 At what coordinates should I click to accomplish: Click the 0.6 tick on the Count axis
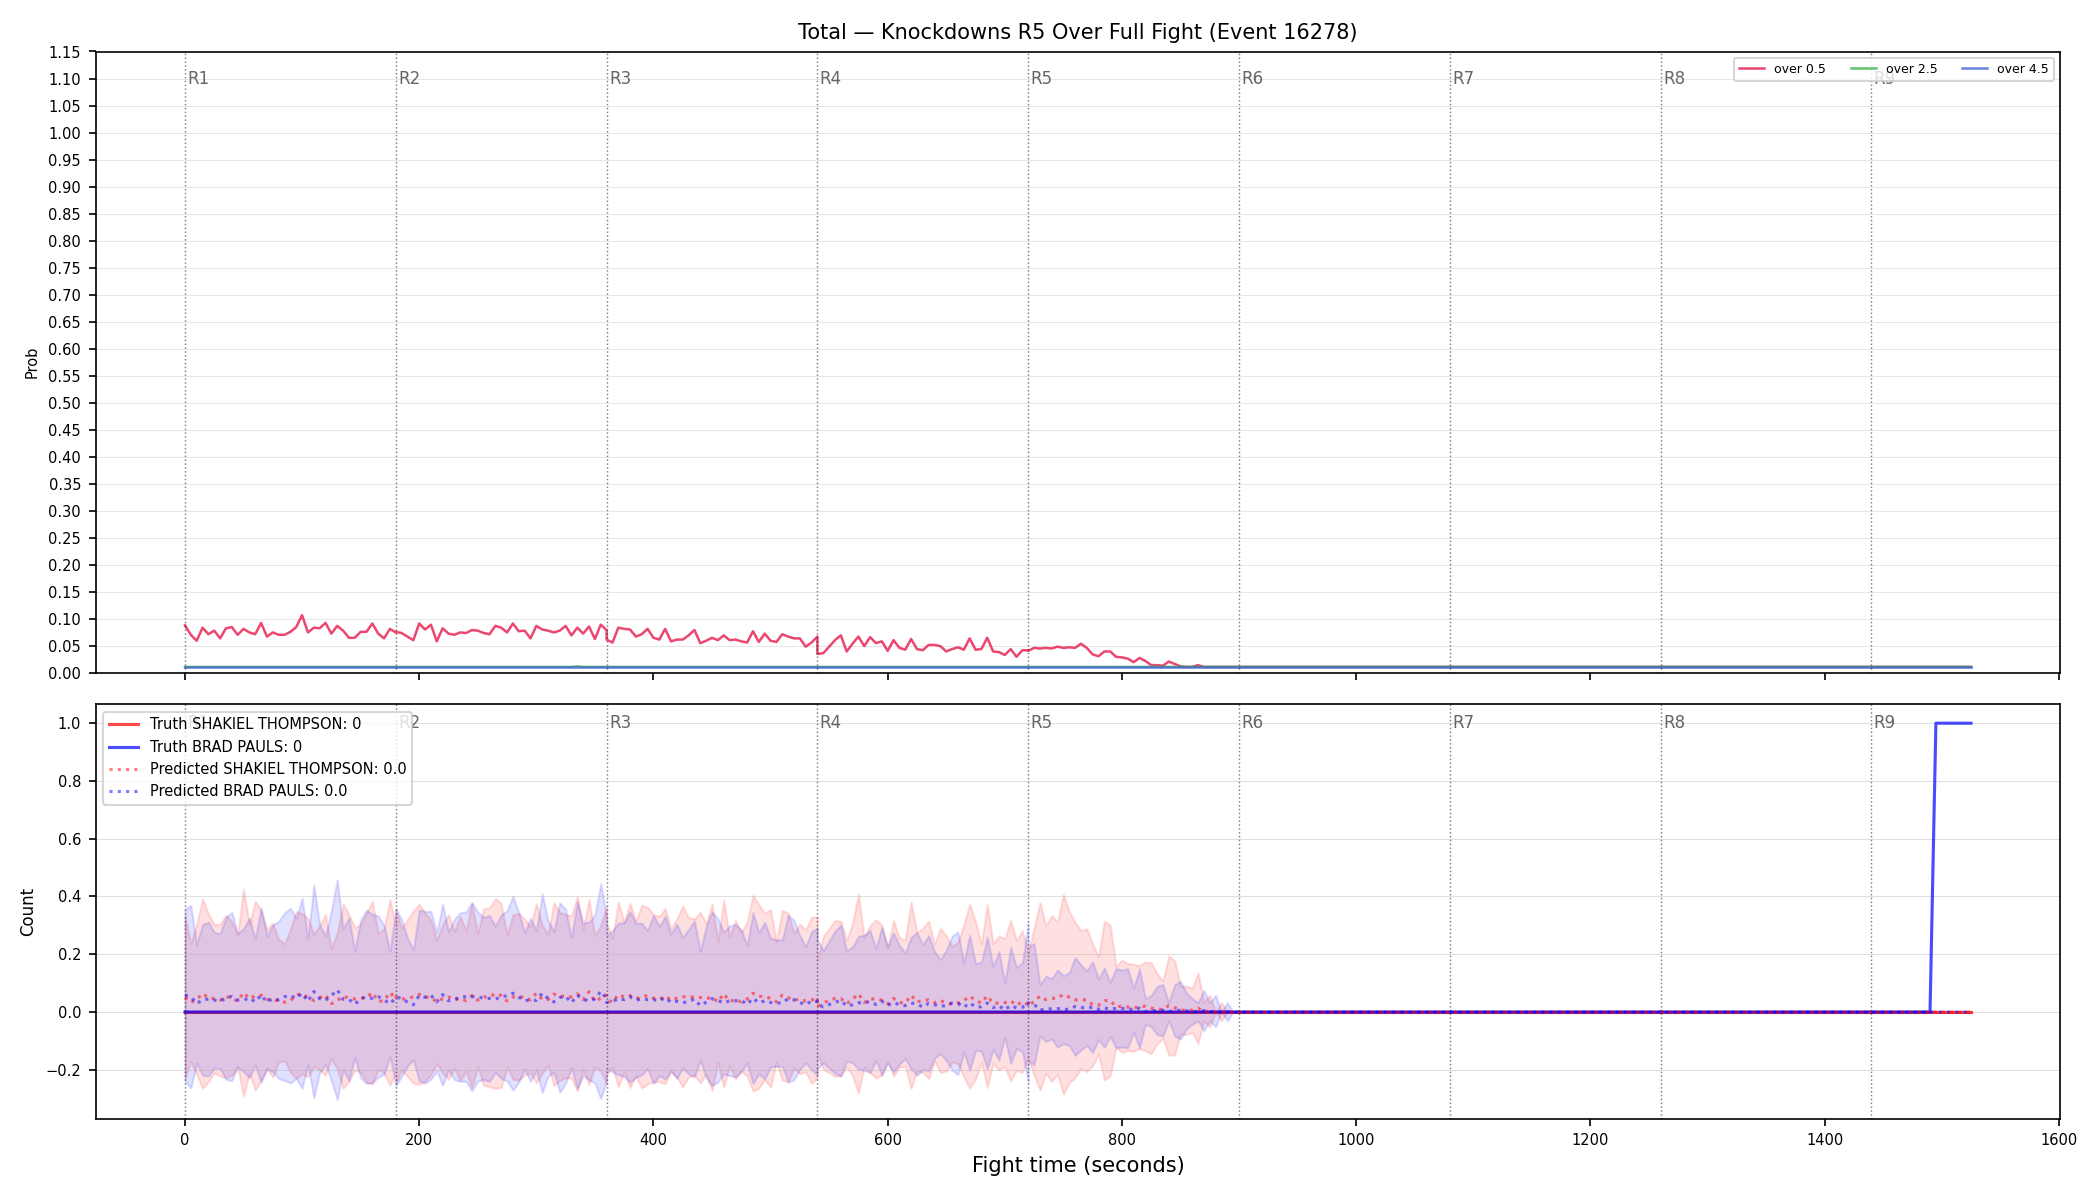(70, 839)
